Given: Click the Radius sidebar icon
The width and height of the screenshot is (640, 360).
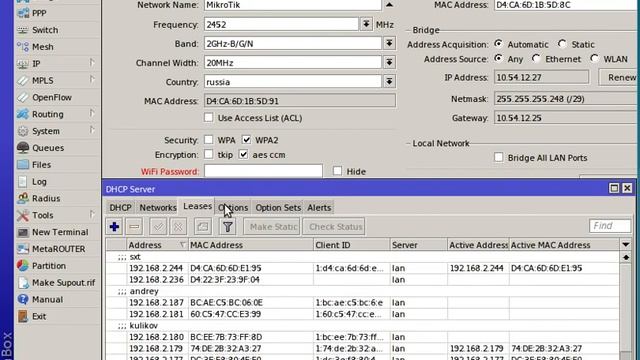Looking at the screenshot, I should coord(23,198).
